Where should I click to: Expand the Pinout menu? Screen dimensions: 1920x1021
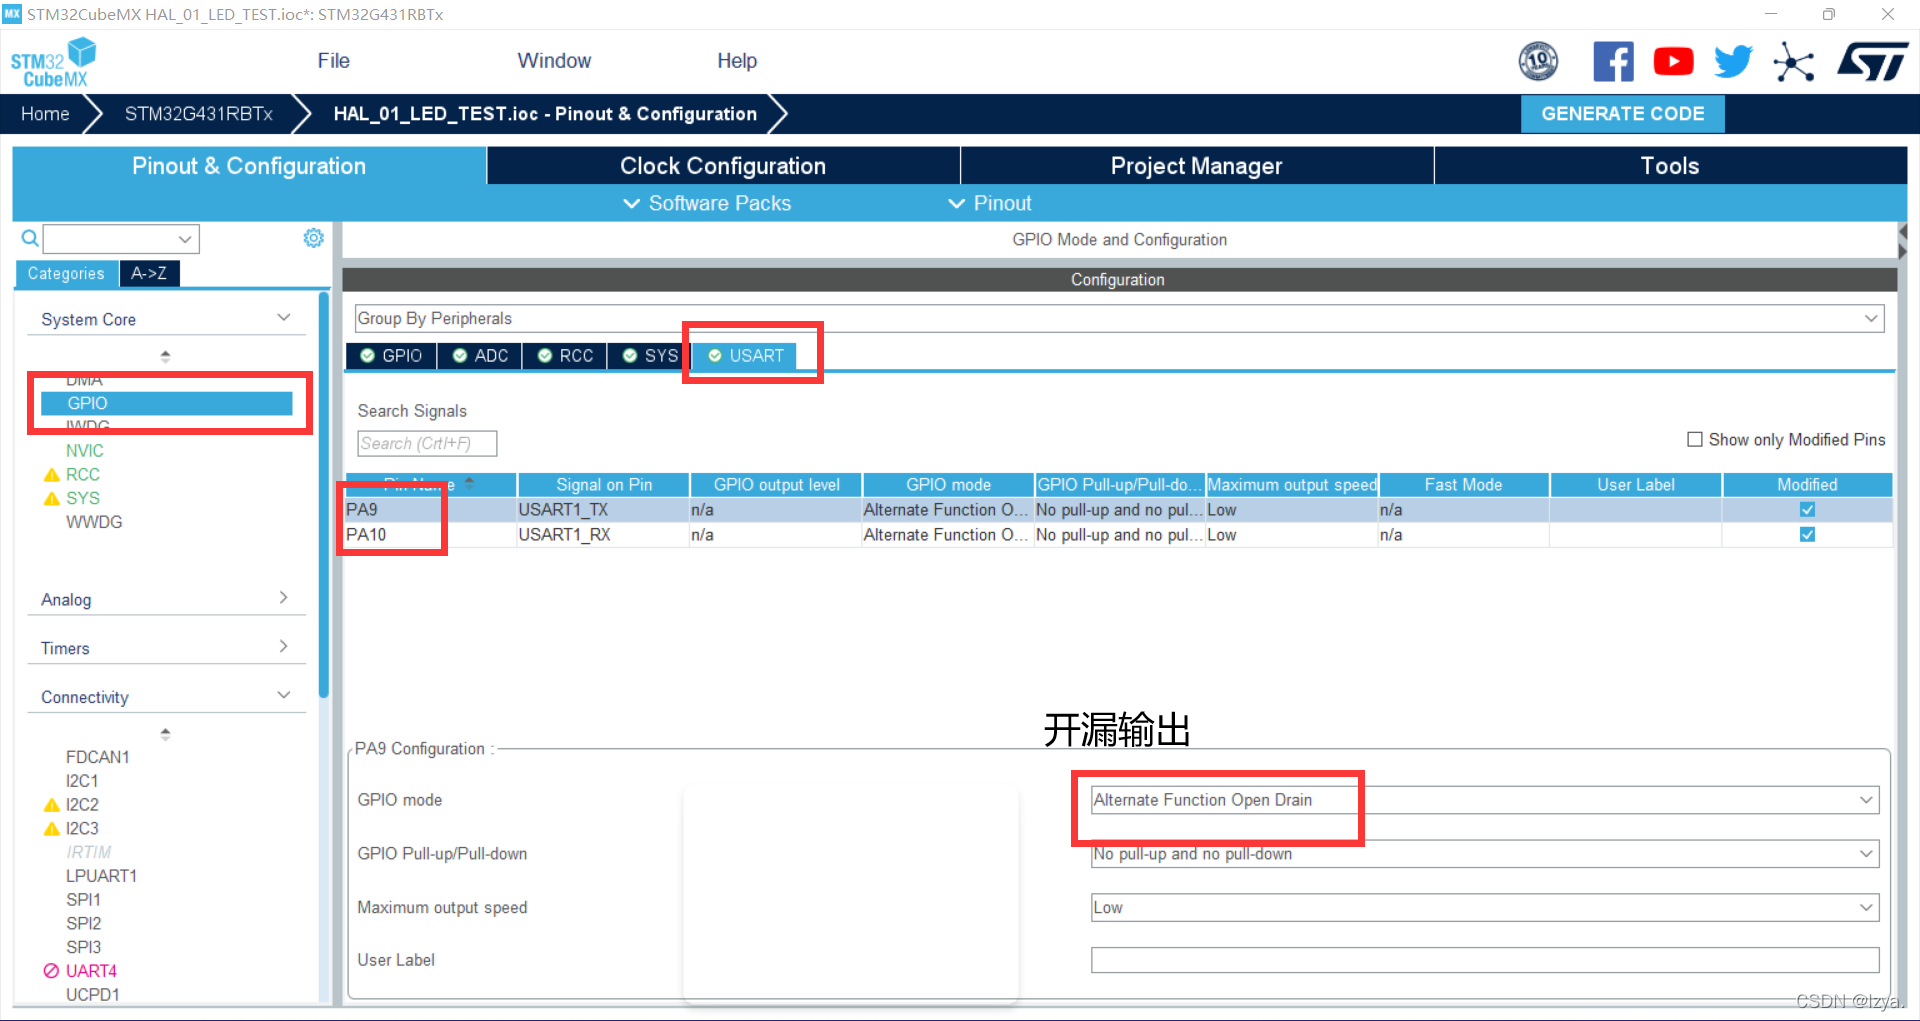[x=990, y=204]
